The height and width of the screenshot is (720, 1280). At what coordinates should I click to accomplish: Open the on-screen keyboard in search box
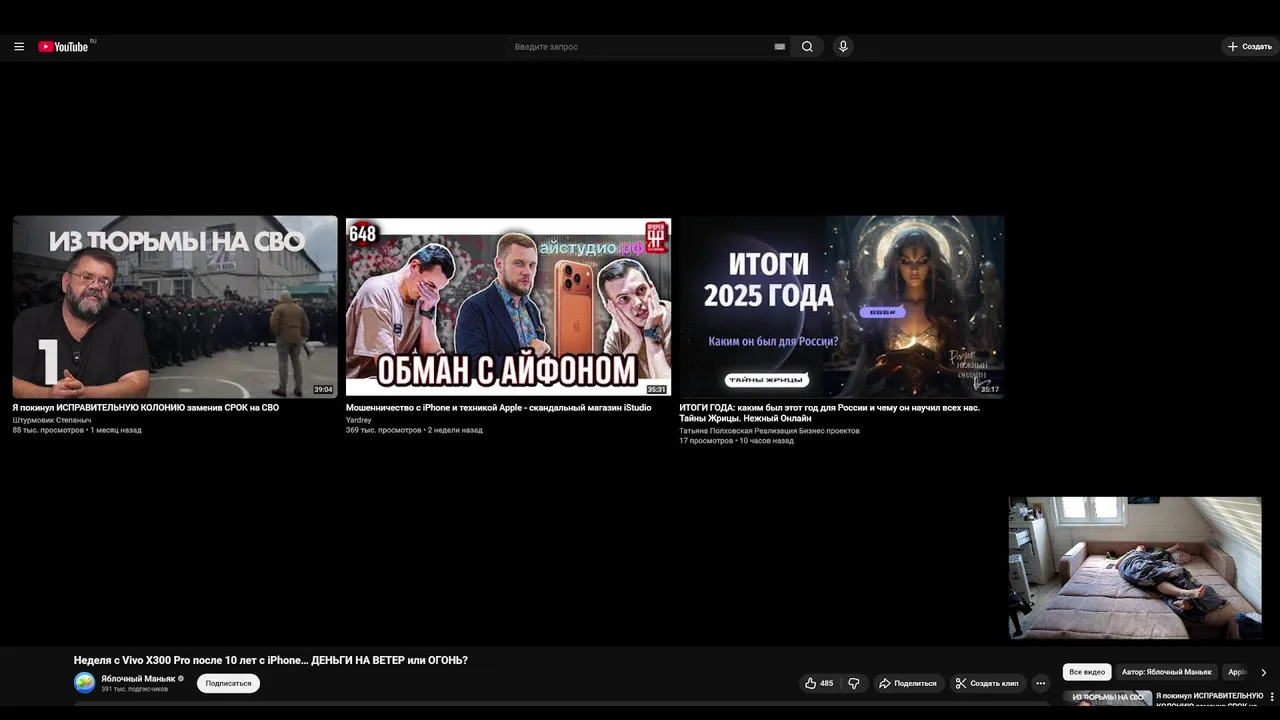point(780,46)
